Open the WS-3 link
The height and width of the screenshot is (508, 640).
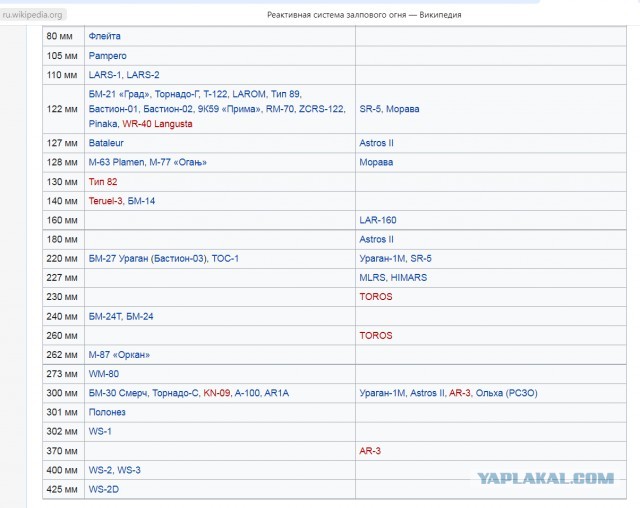point(129,470)
